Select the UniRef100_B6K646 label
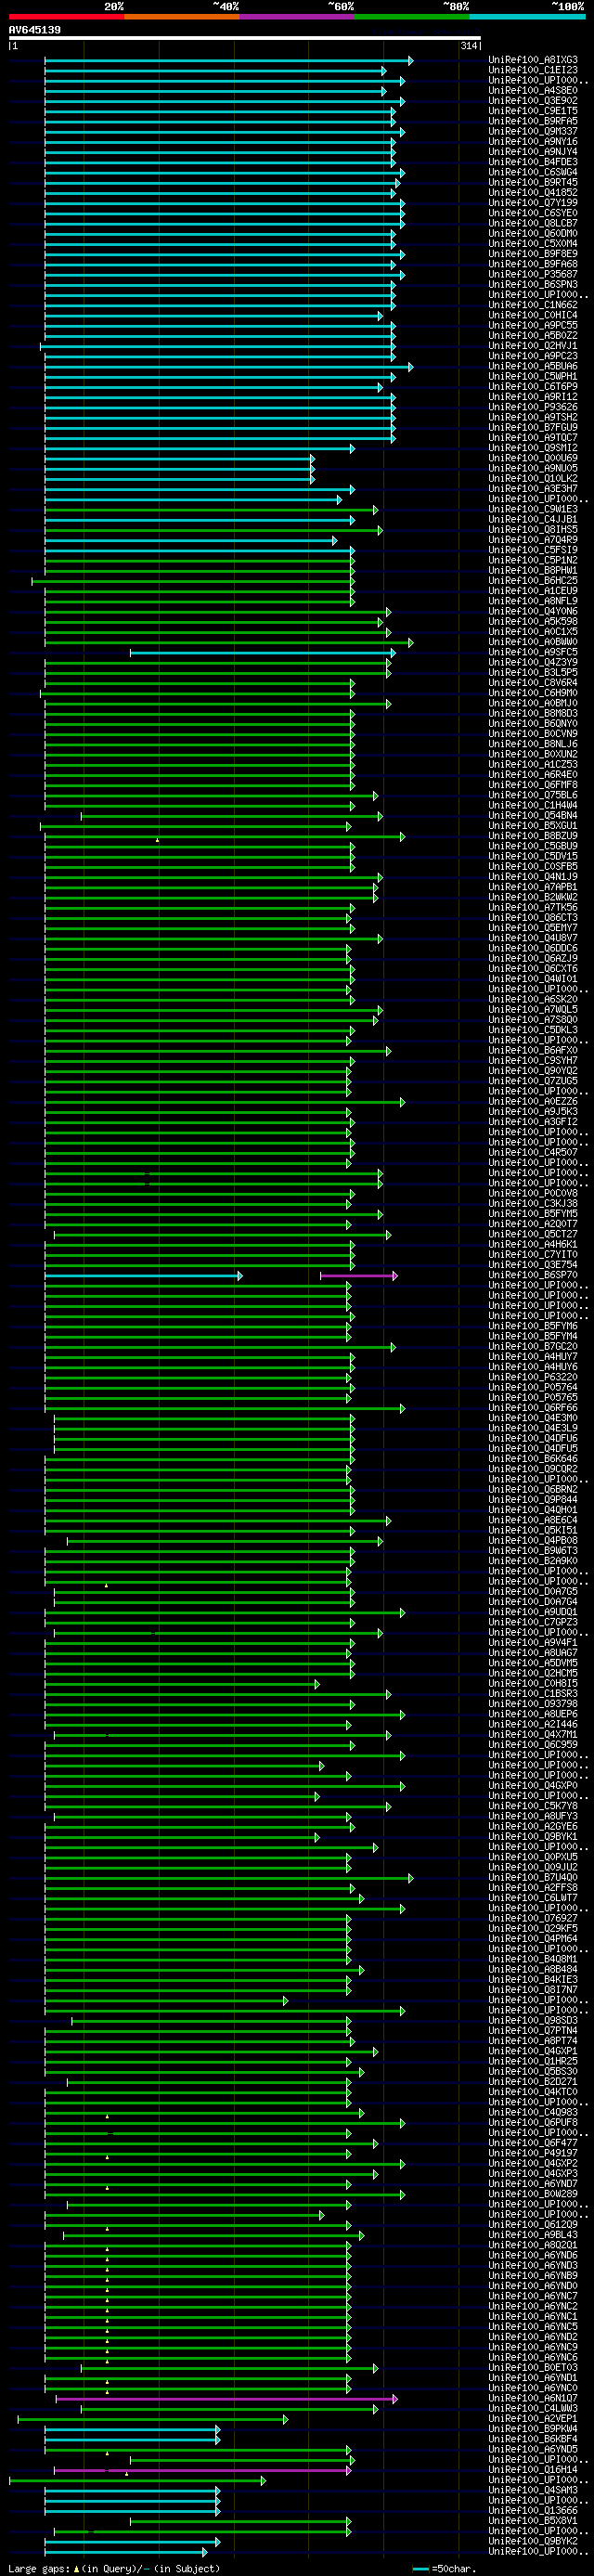This screenshot has width=594, height=2576. 533,1458
